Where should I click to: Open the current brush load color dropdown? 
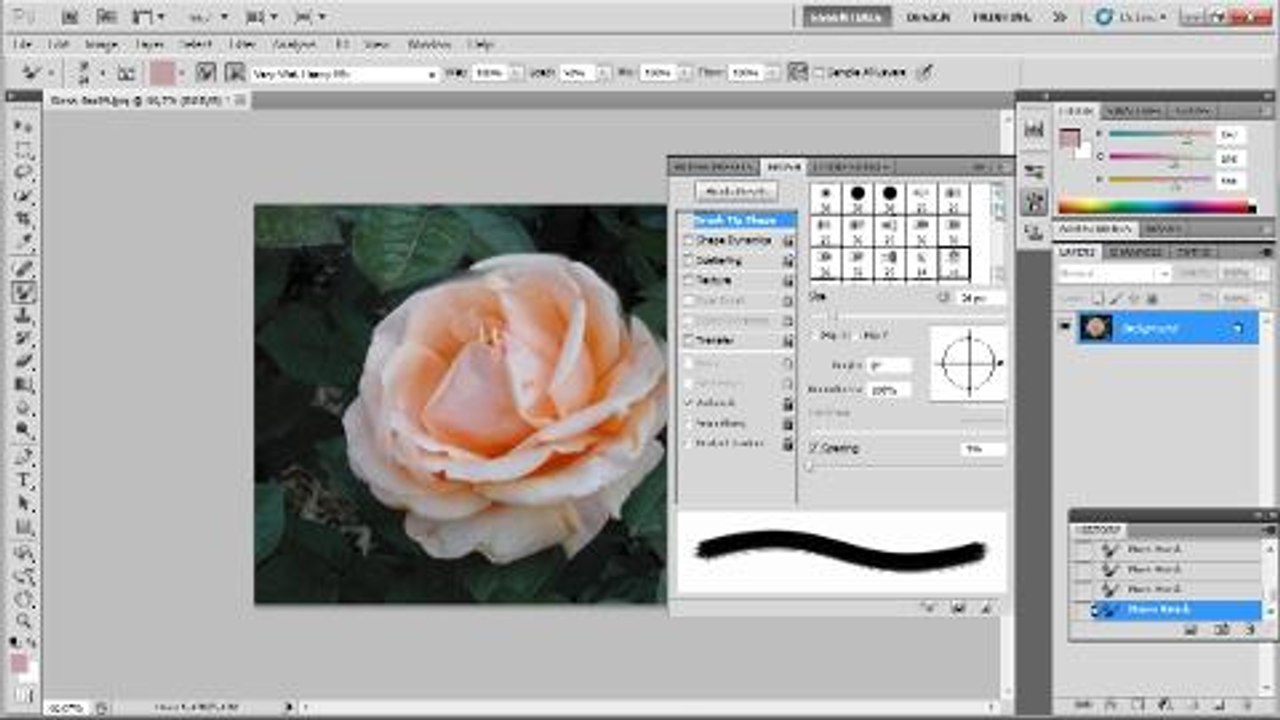coord(182,73)
